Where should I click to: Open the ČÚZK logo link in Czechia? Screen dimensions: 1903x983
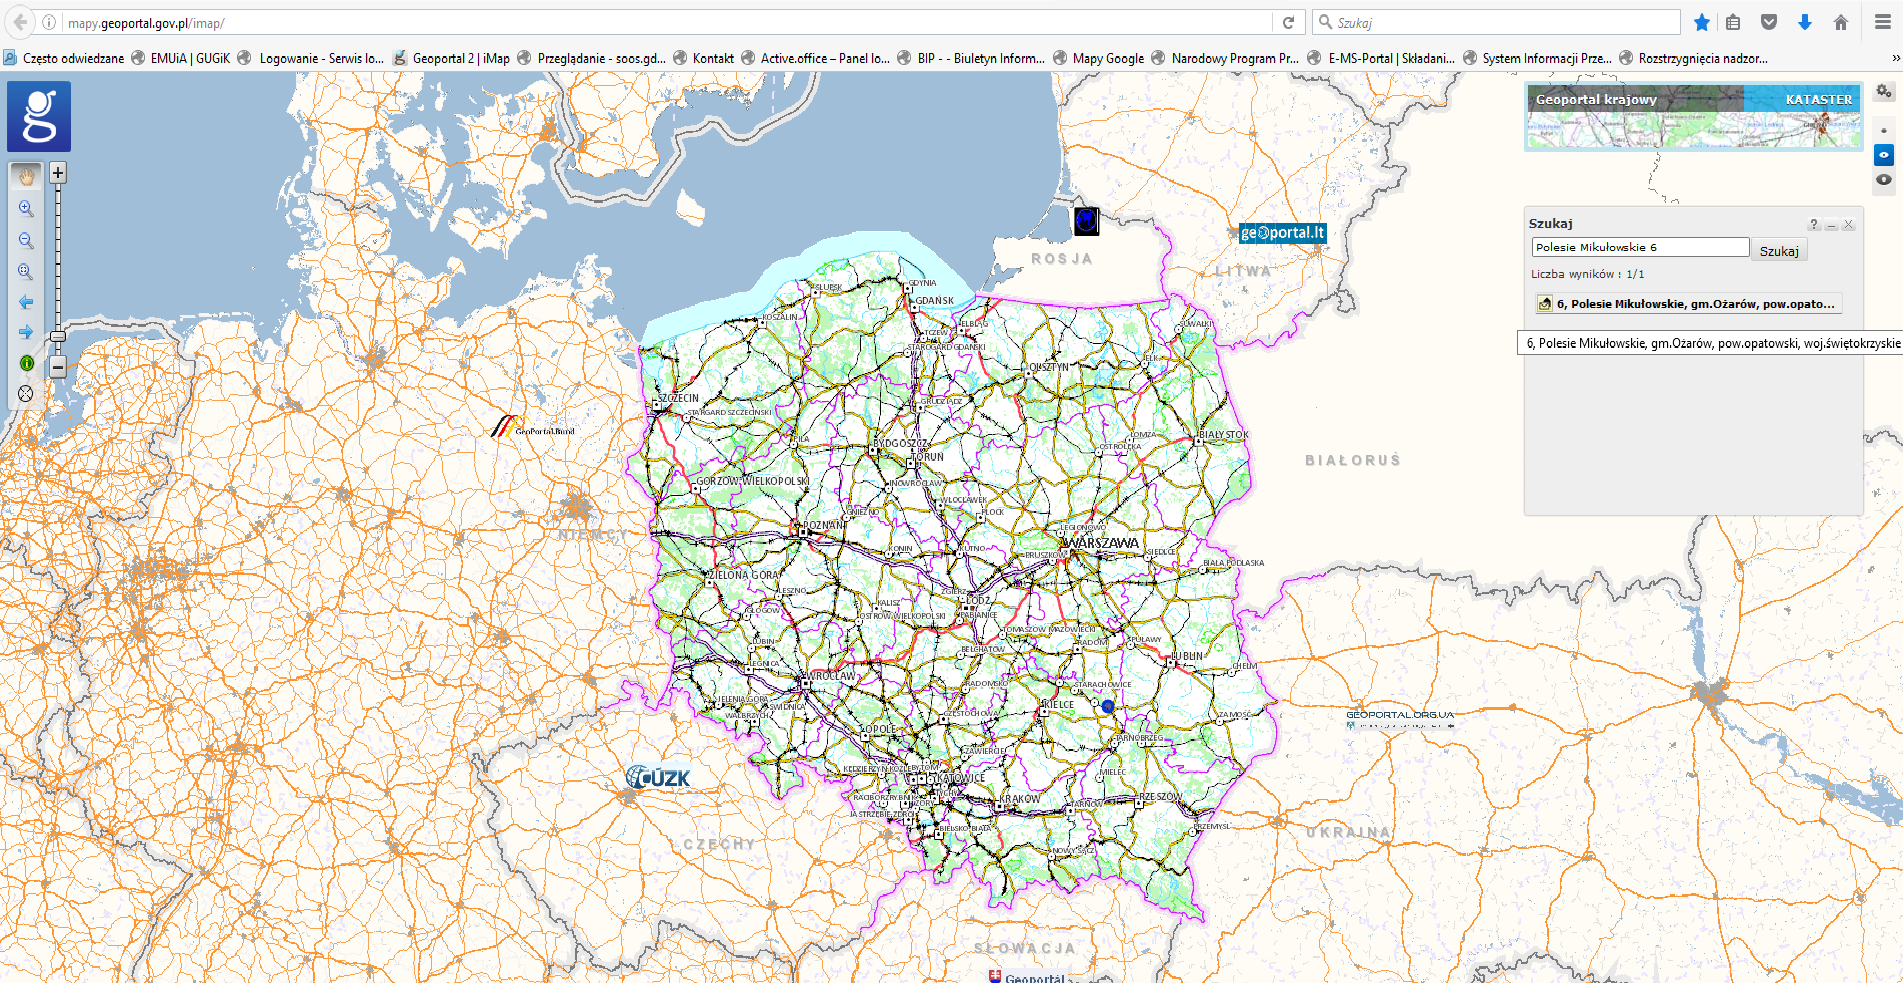click(658, 777)
